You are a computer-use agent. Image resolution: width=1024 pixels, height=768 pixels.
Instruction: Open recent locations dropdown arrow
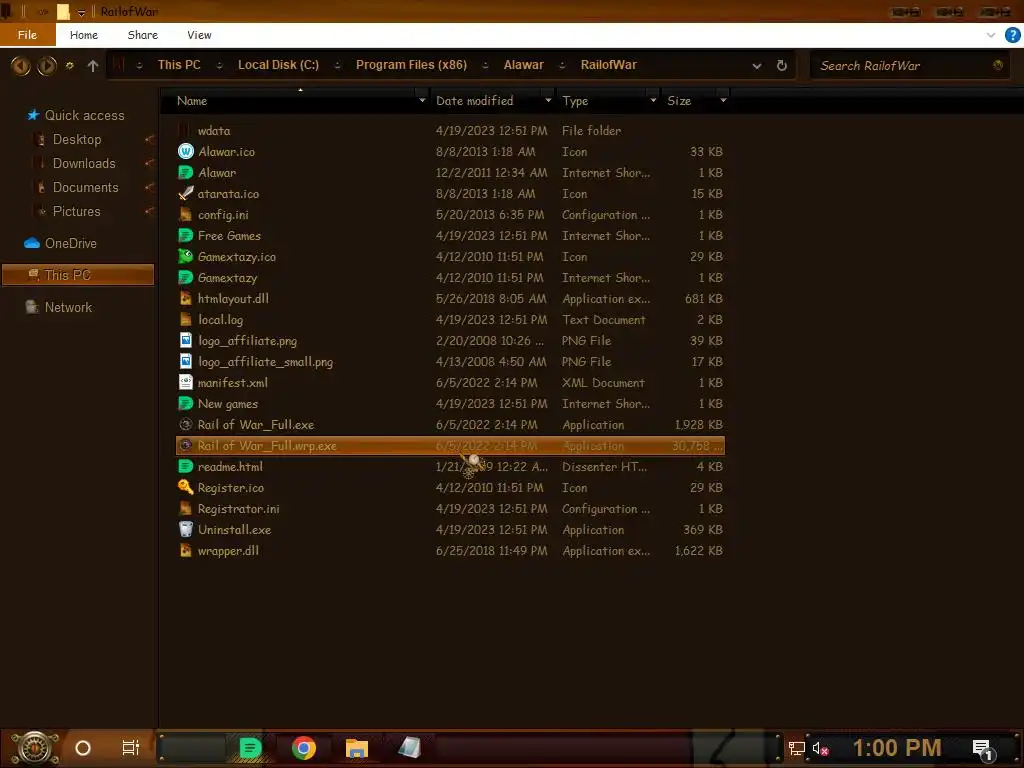(x=69, y=65)
